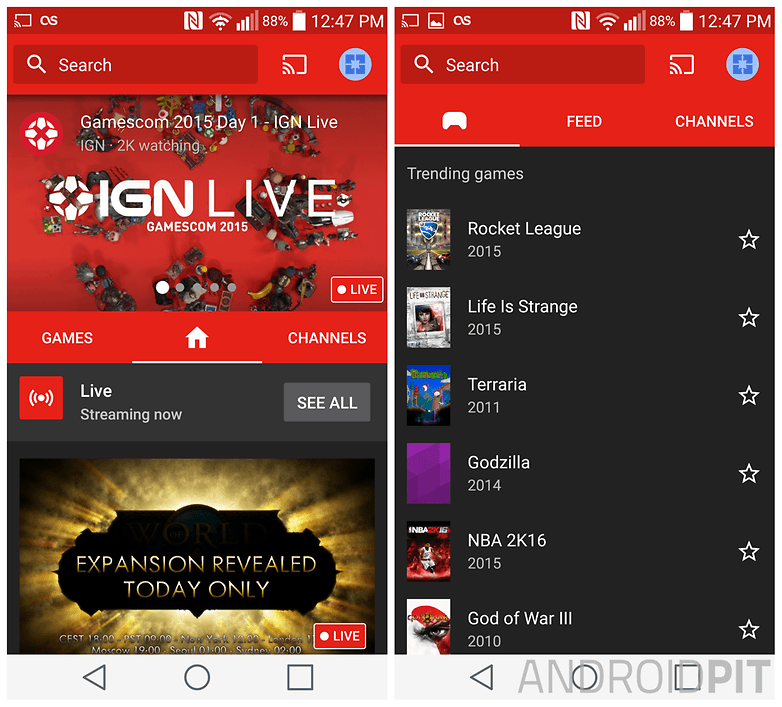Open the Terraria title text
The height and width of the screenshot is (707, 782).
pyautogui.click(x=497, y=384)
